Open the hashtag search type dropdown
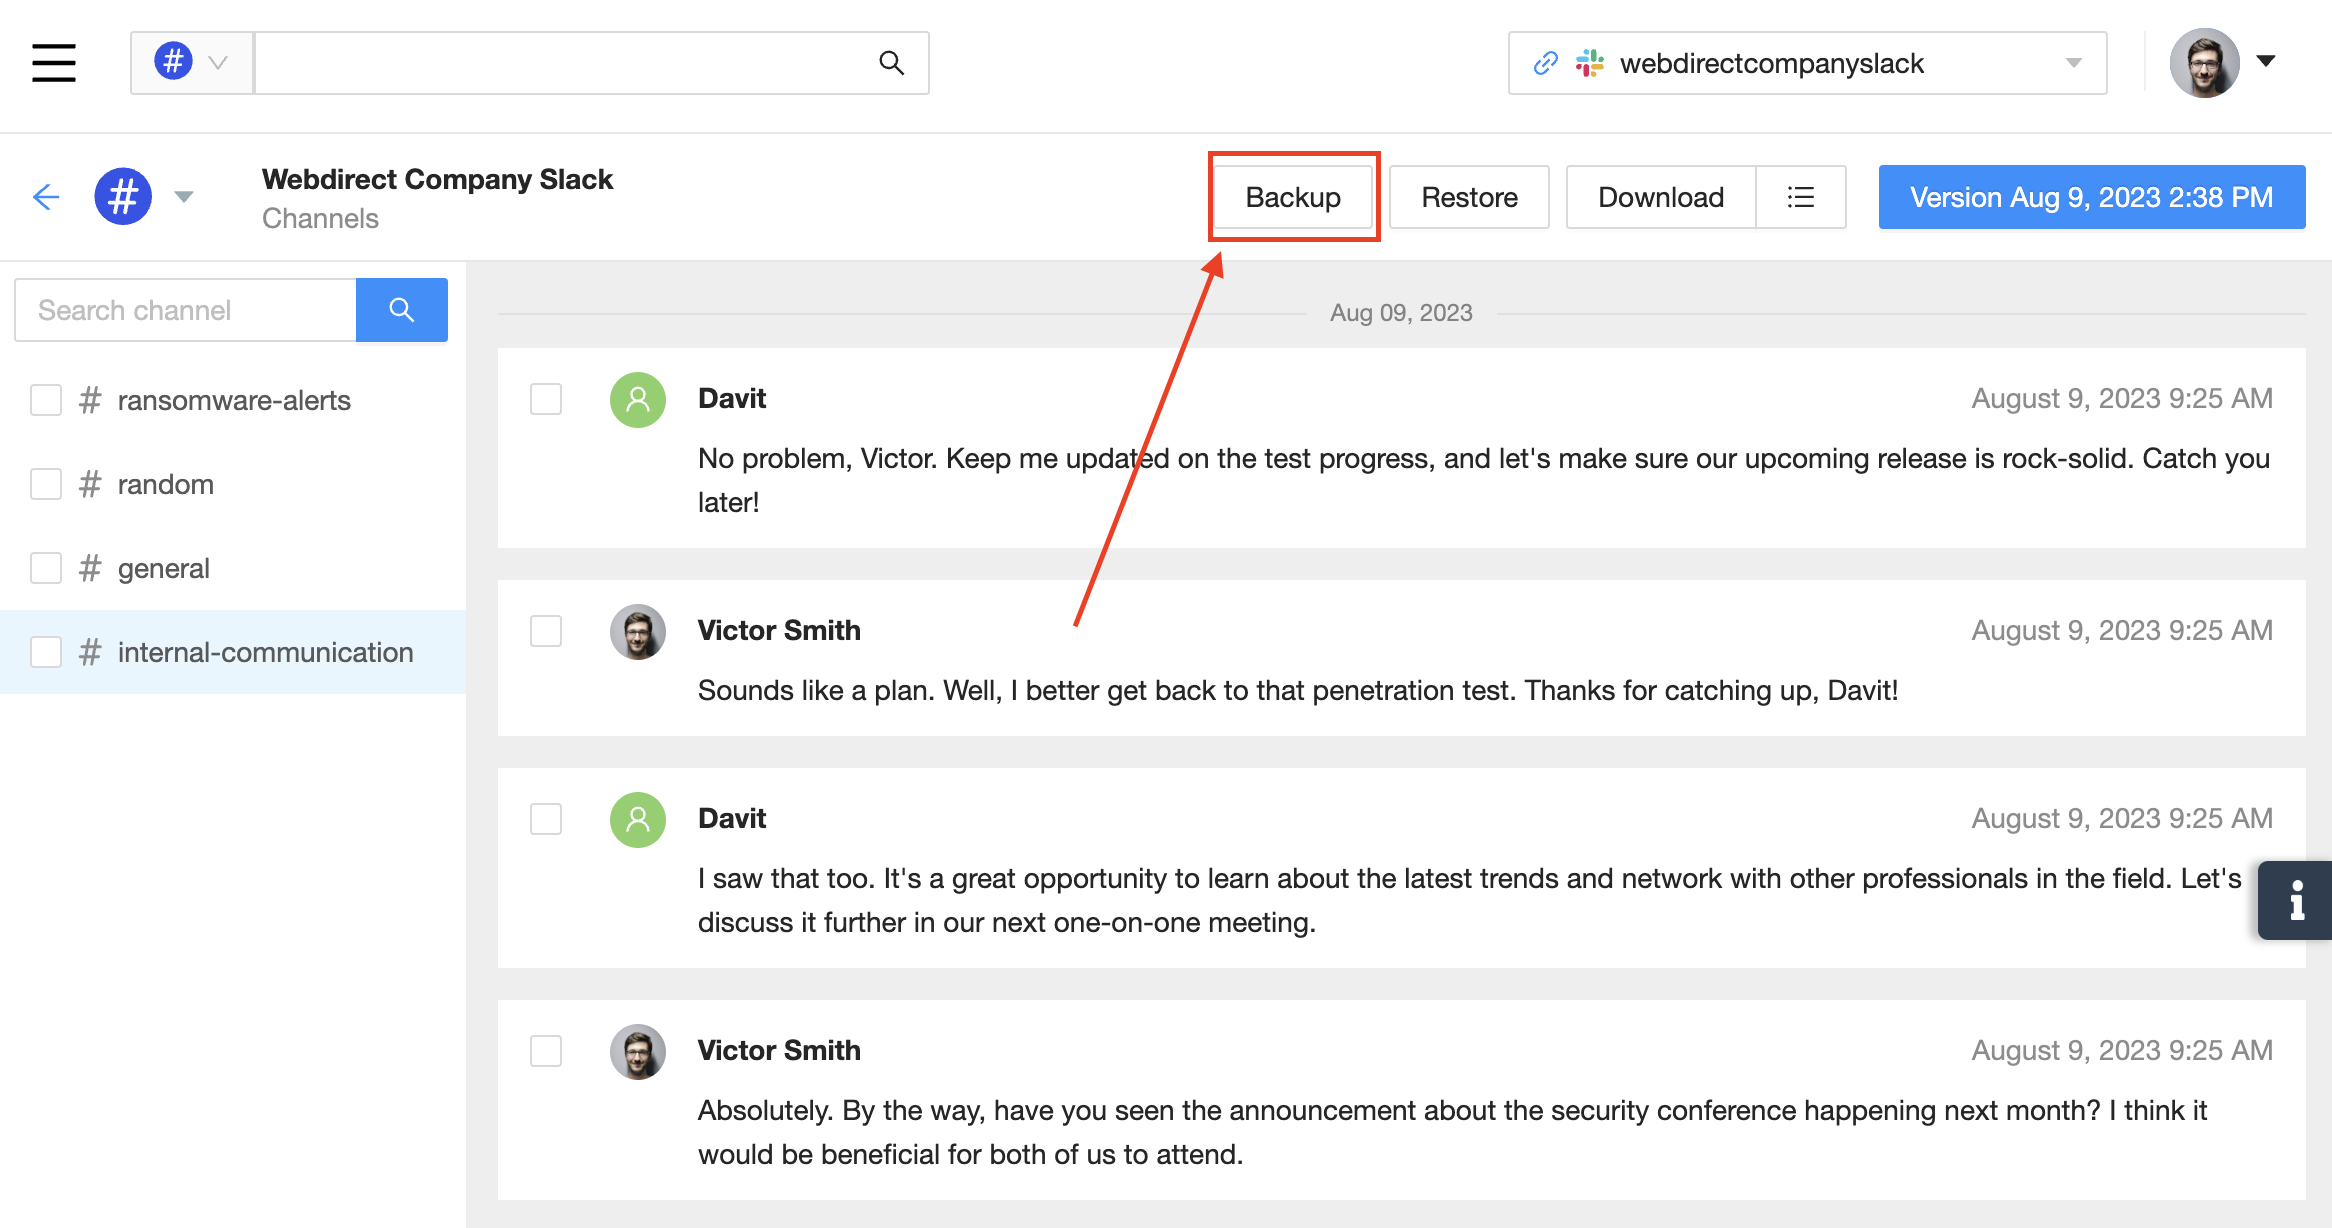This screenshot has height=1228, width=2332. coord(192,63)
